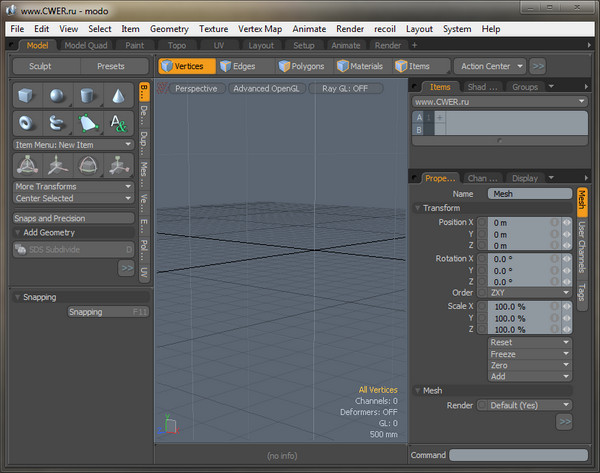Select the Cube primitive tool
The width and height of the screenshot is (600, 473).
point(27,96)
